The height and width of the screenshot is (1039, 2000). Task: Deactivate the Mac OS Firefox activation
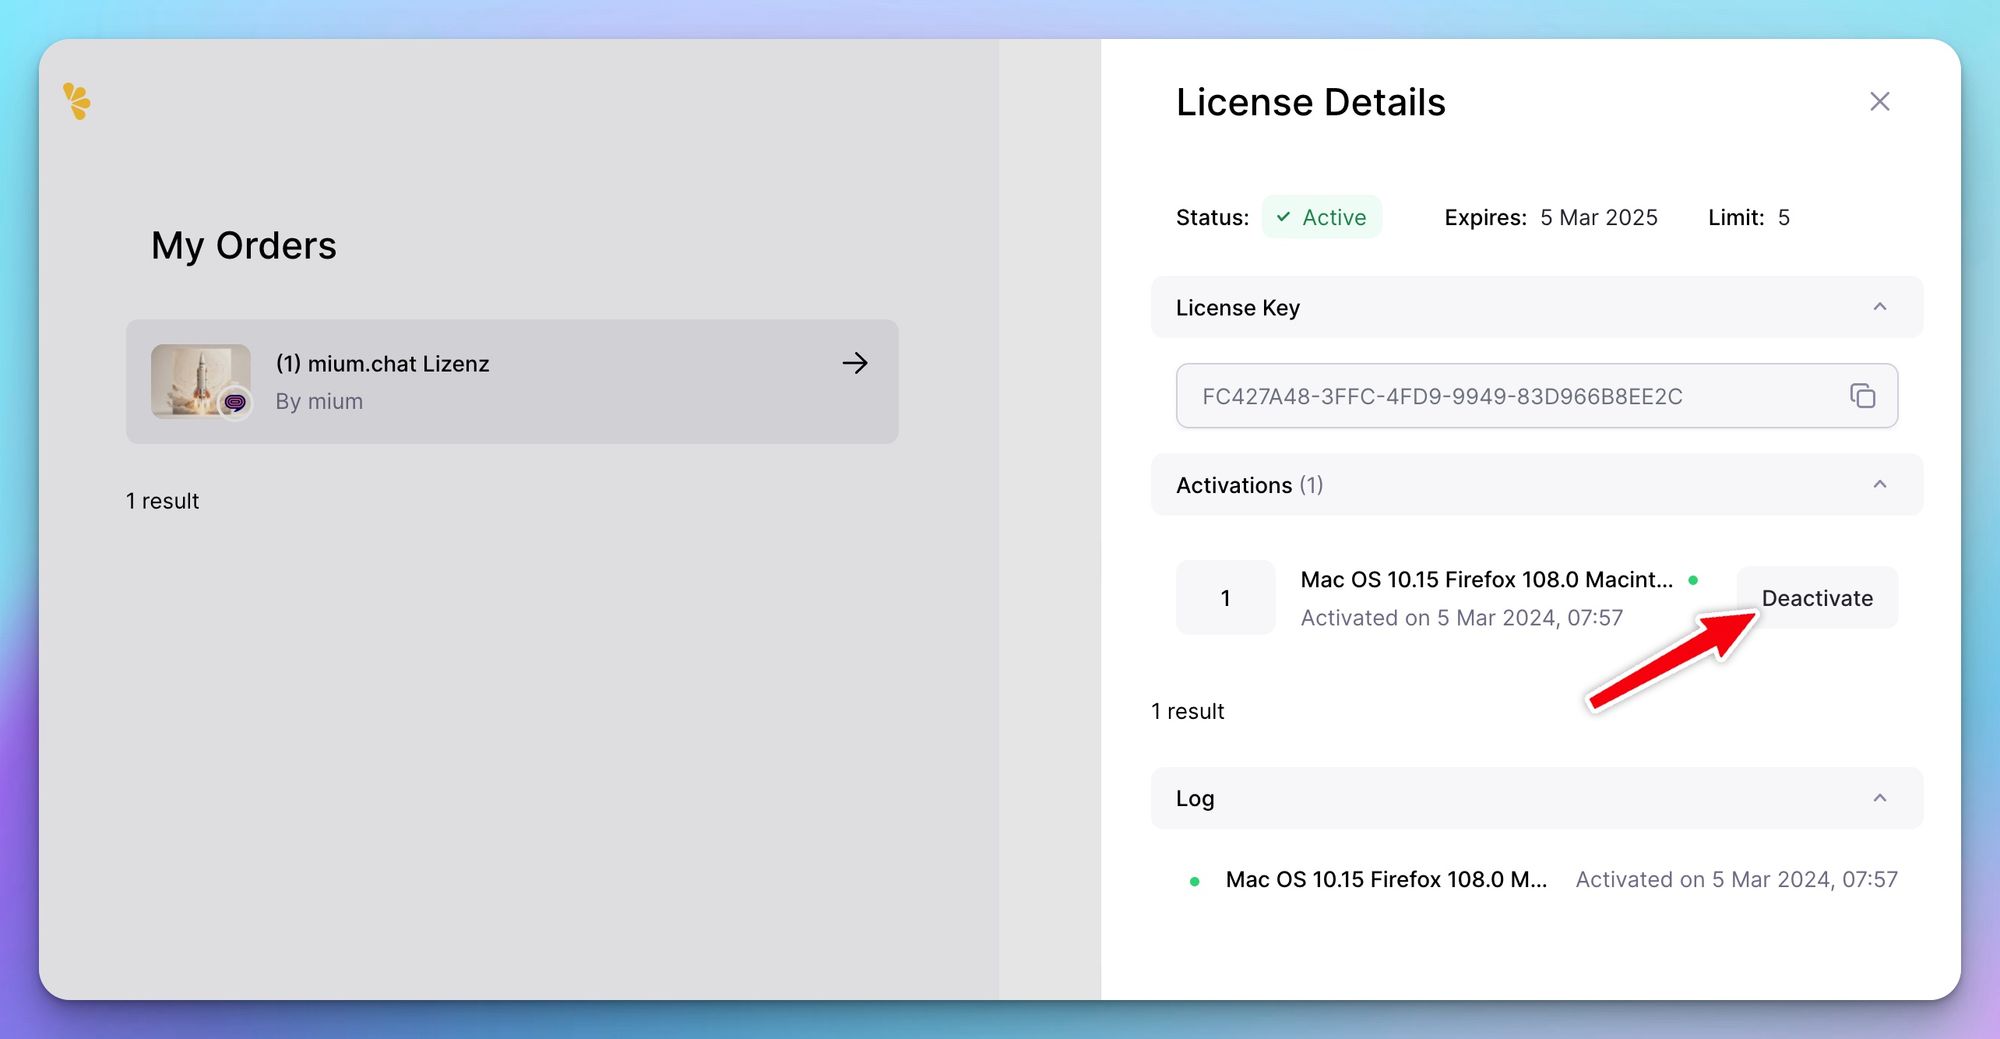tap(1817, 598)
